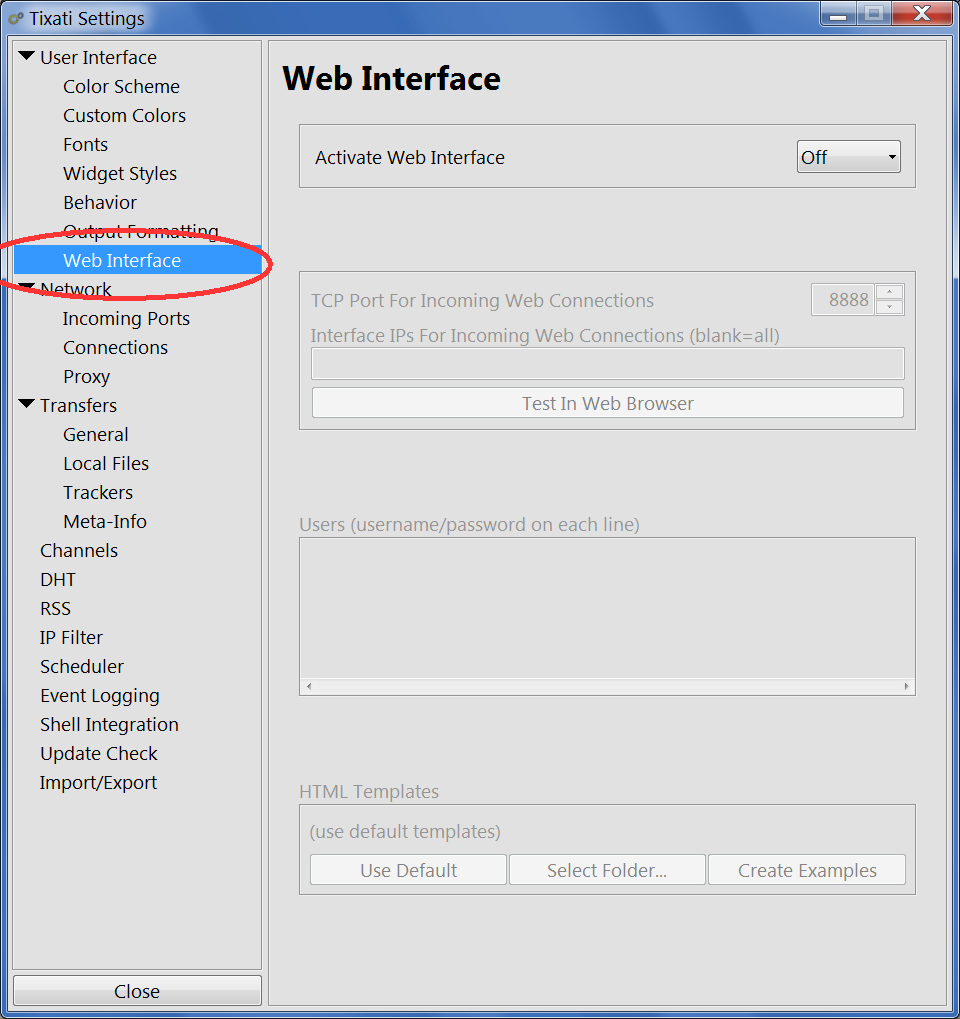Open RSS settings page

pyautogui.click(x=55, y=609)
